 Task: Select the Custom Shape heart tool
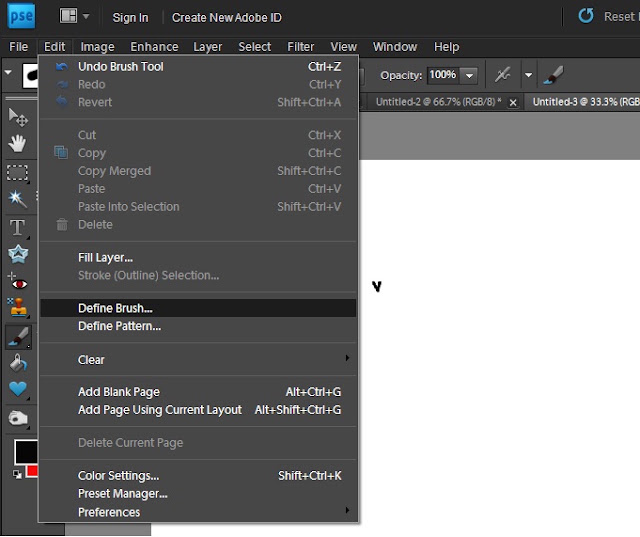pos(18,389)
